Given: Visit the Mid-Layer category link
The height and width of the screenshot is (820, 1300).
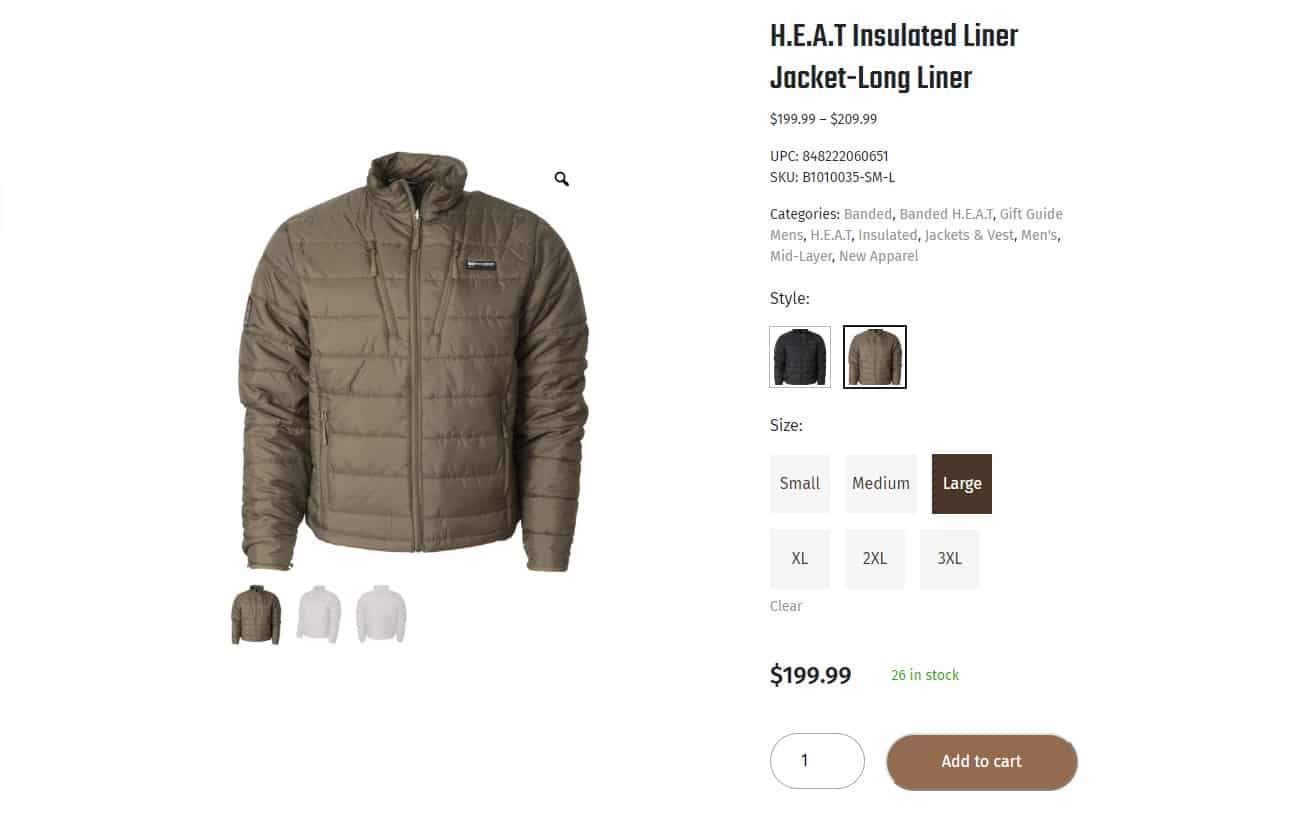Looking at the screenshot, I should pos(800,256).
